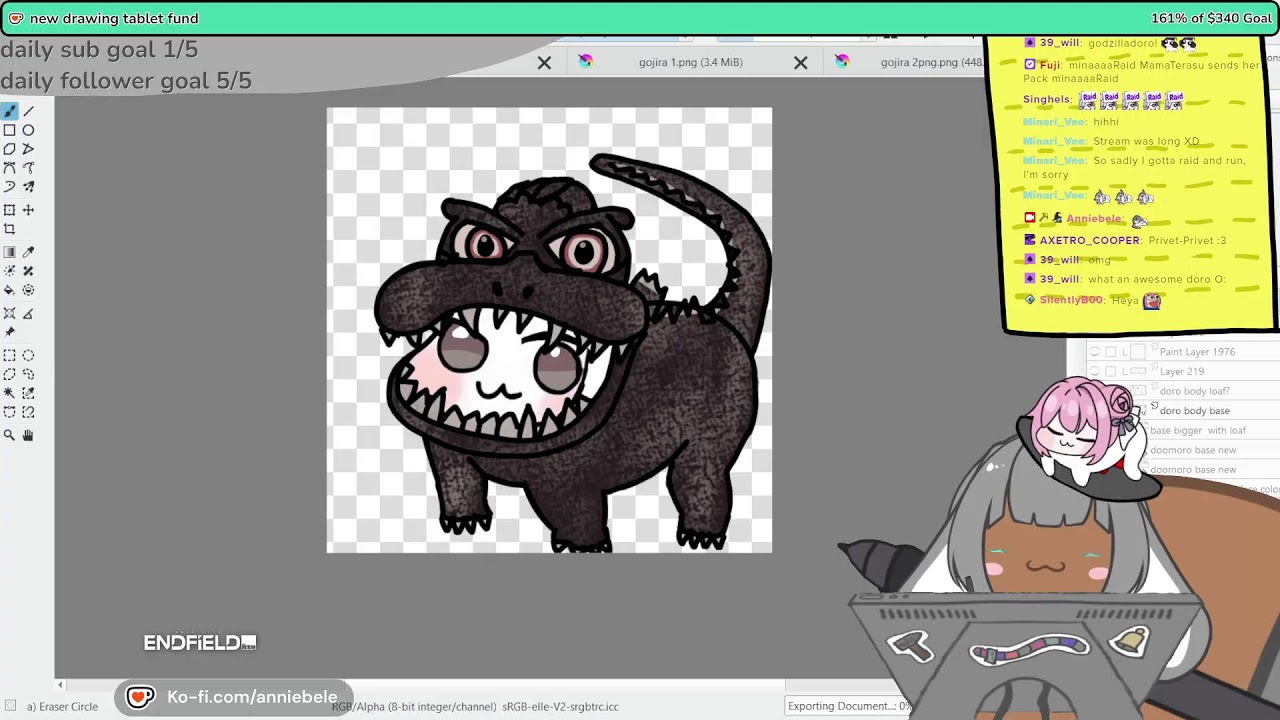Select the Rectangular Selection tool
Screen dimensions: 1280x720
coord(9,355)
